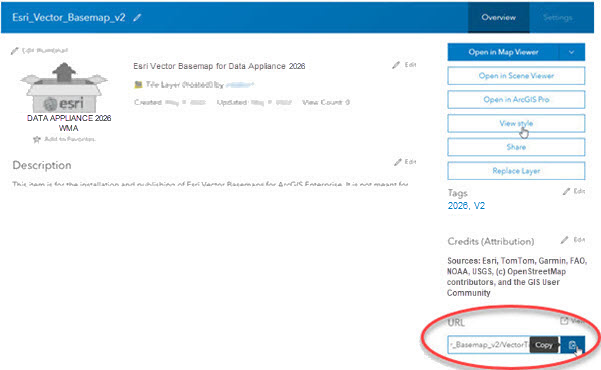This screenshot has height=370, width=601.
Task: Click the Replace Layer button
Action: click(516, 171)
